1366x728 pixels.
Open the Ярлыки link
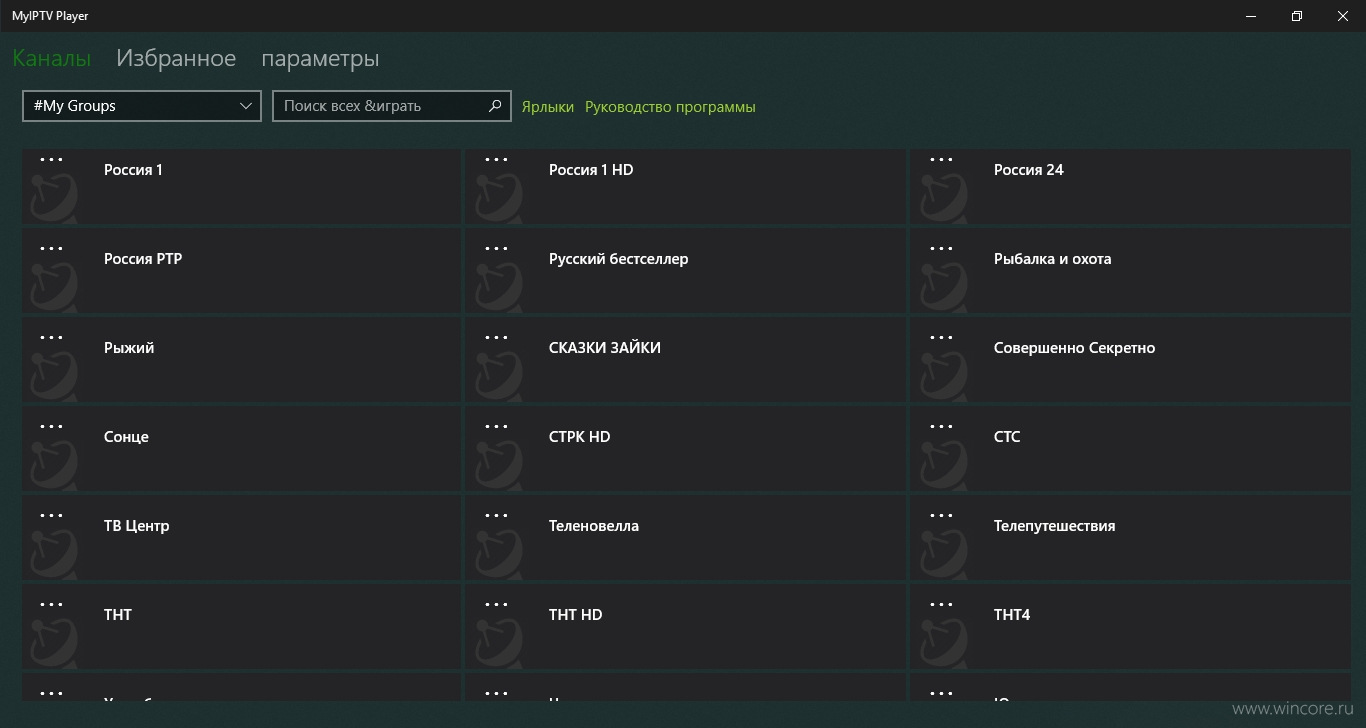point(548,107)
